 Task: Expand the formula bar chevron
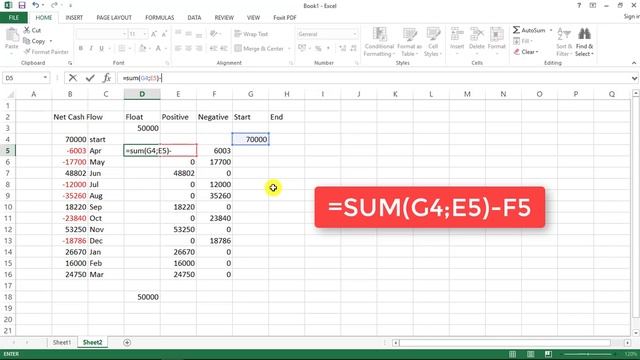634,78
